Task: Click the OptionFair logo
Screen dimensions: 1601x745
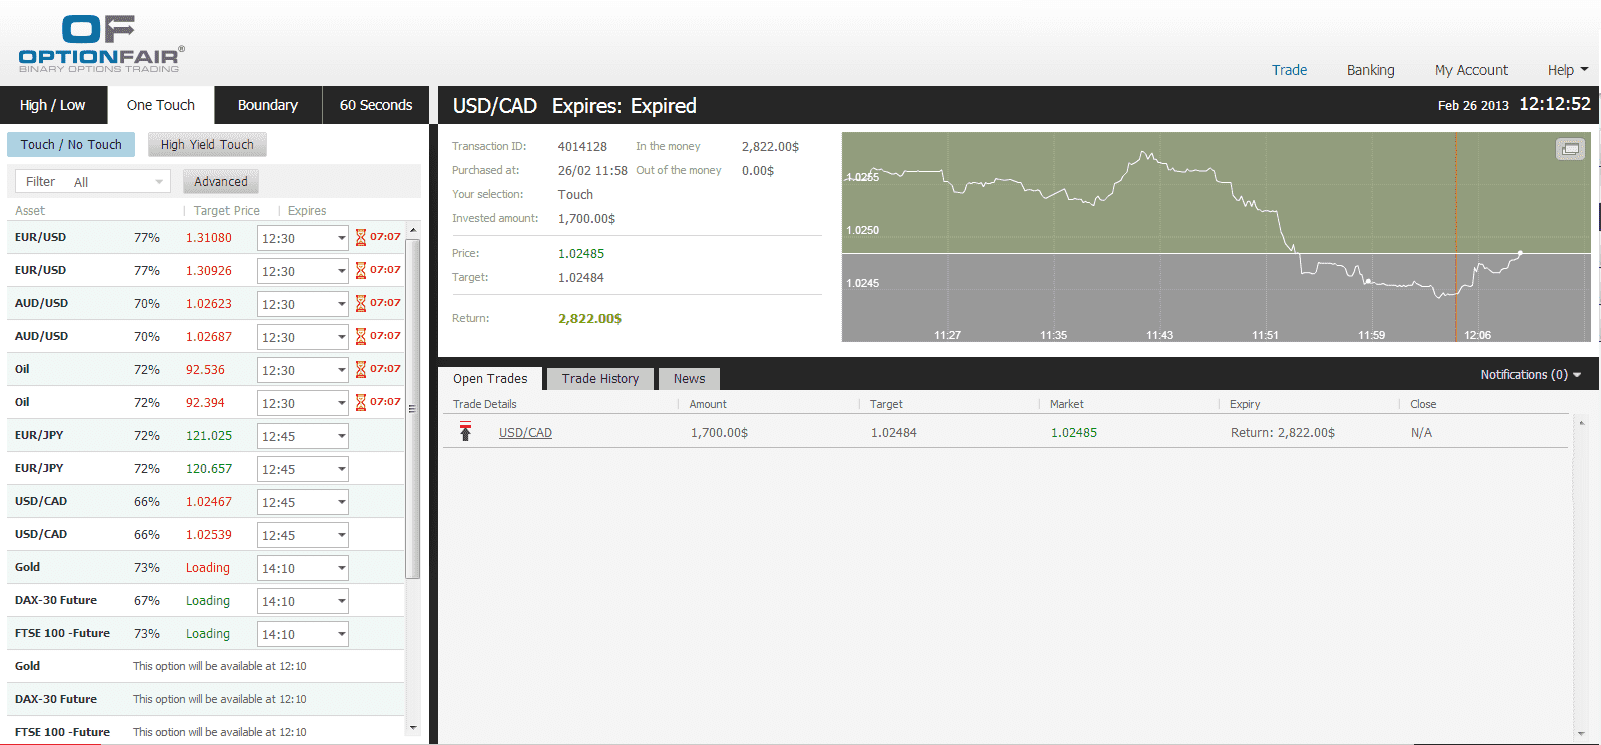Action: (x=100, y=44)
